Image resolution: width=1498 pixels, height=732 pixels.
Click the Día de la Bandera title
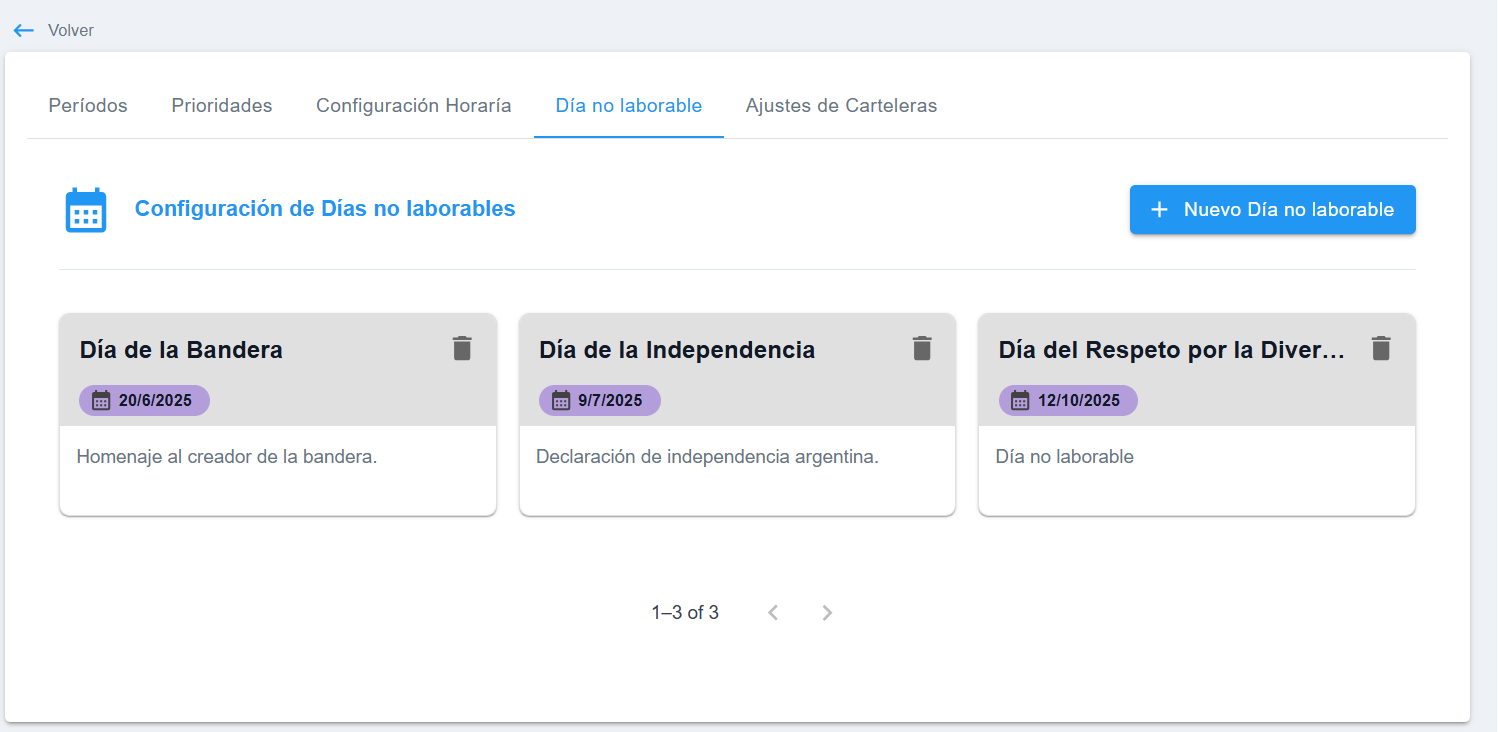click(181, 350)
